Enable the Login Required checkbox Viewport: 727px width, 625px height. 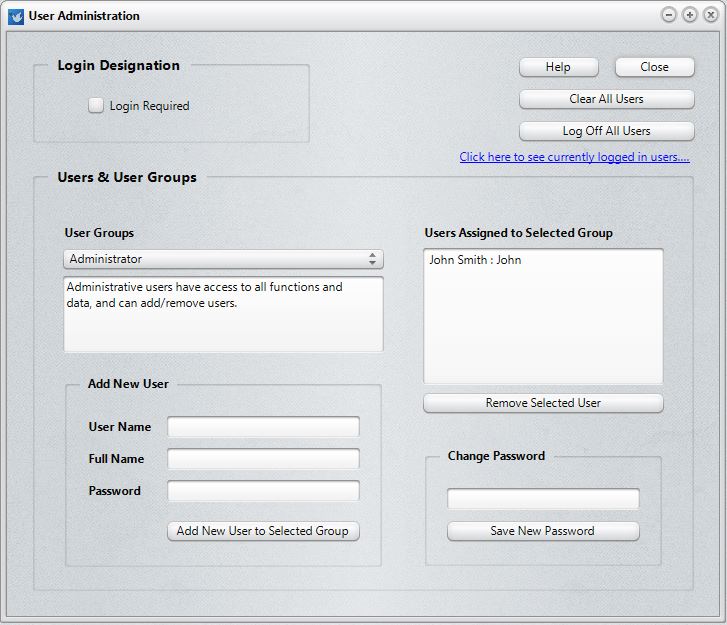(x=96, y=105)
